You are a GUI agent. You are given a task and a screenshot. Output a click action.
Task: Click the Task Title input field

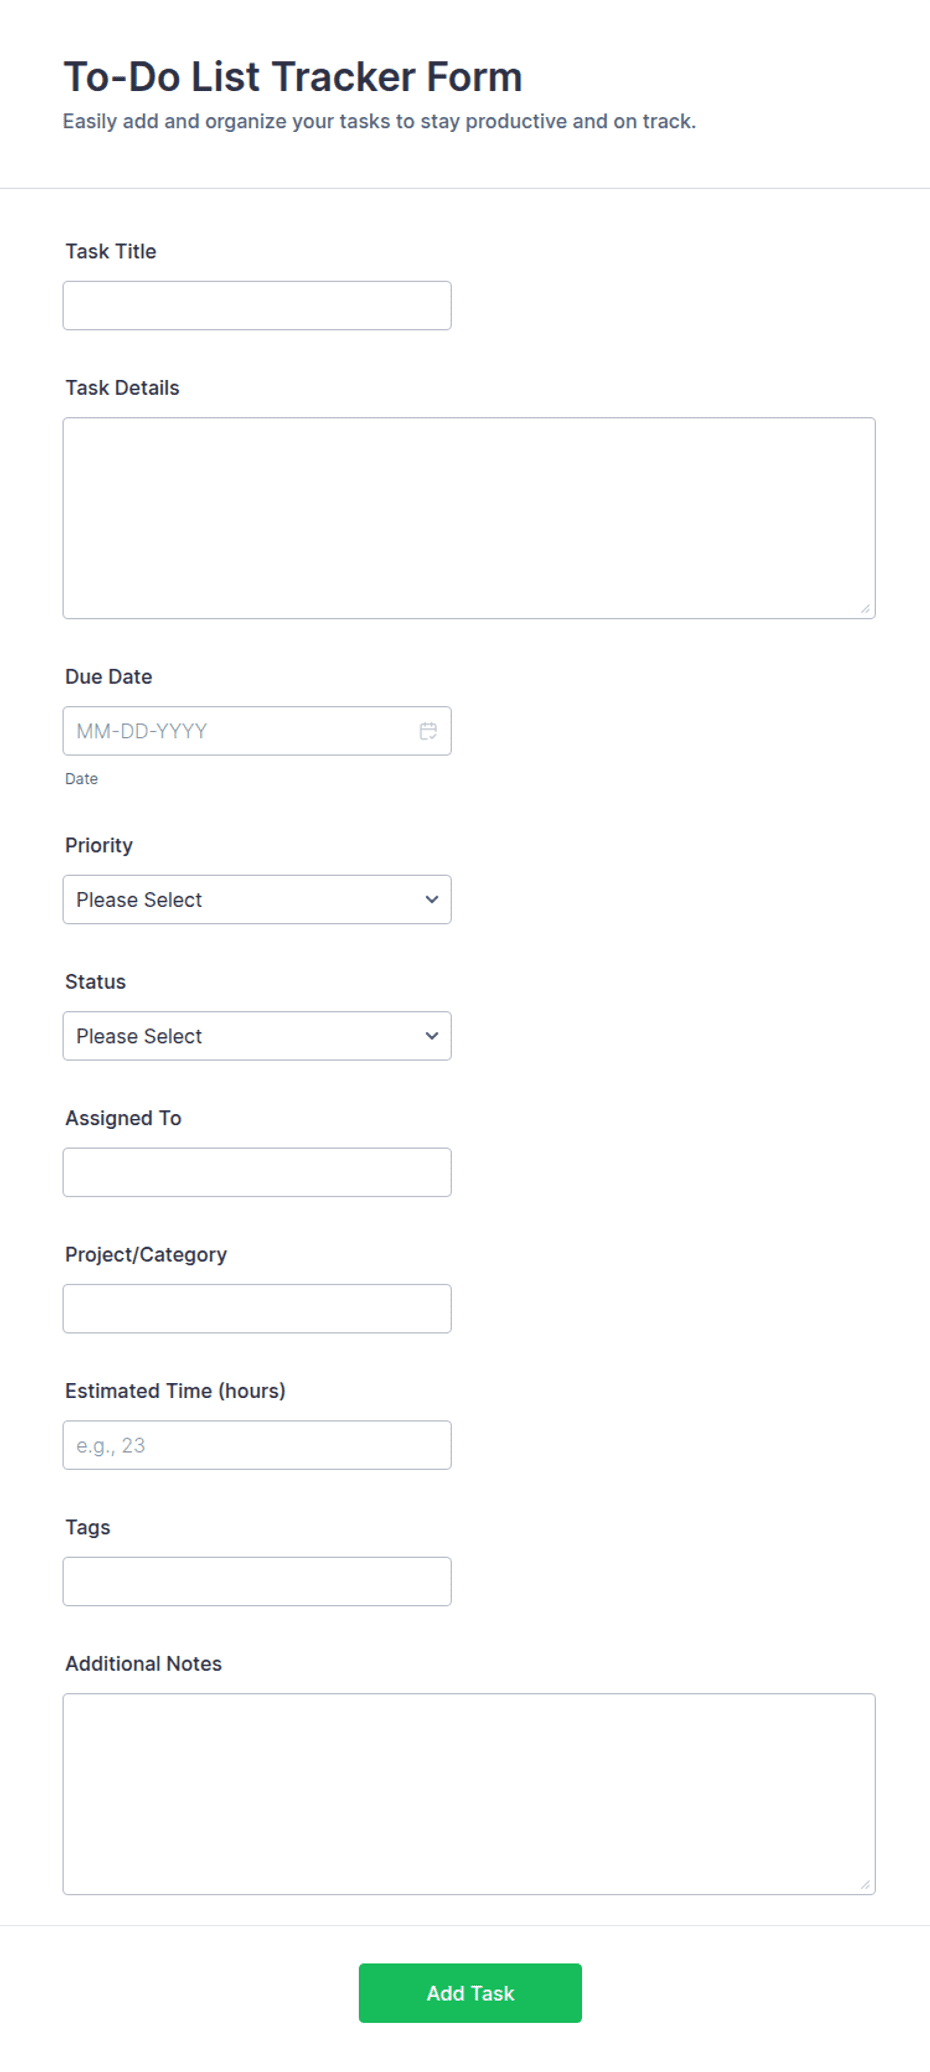[257, 306]
